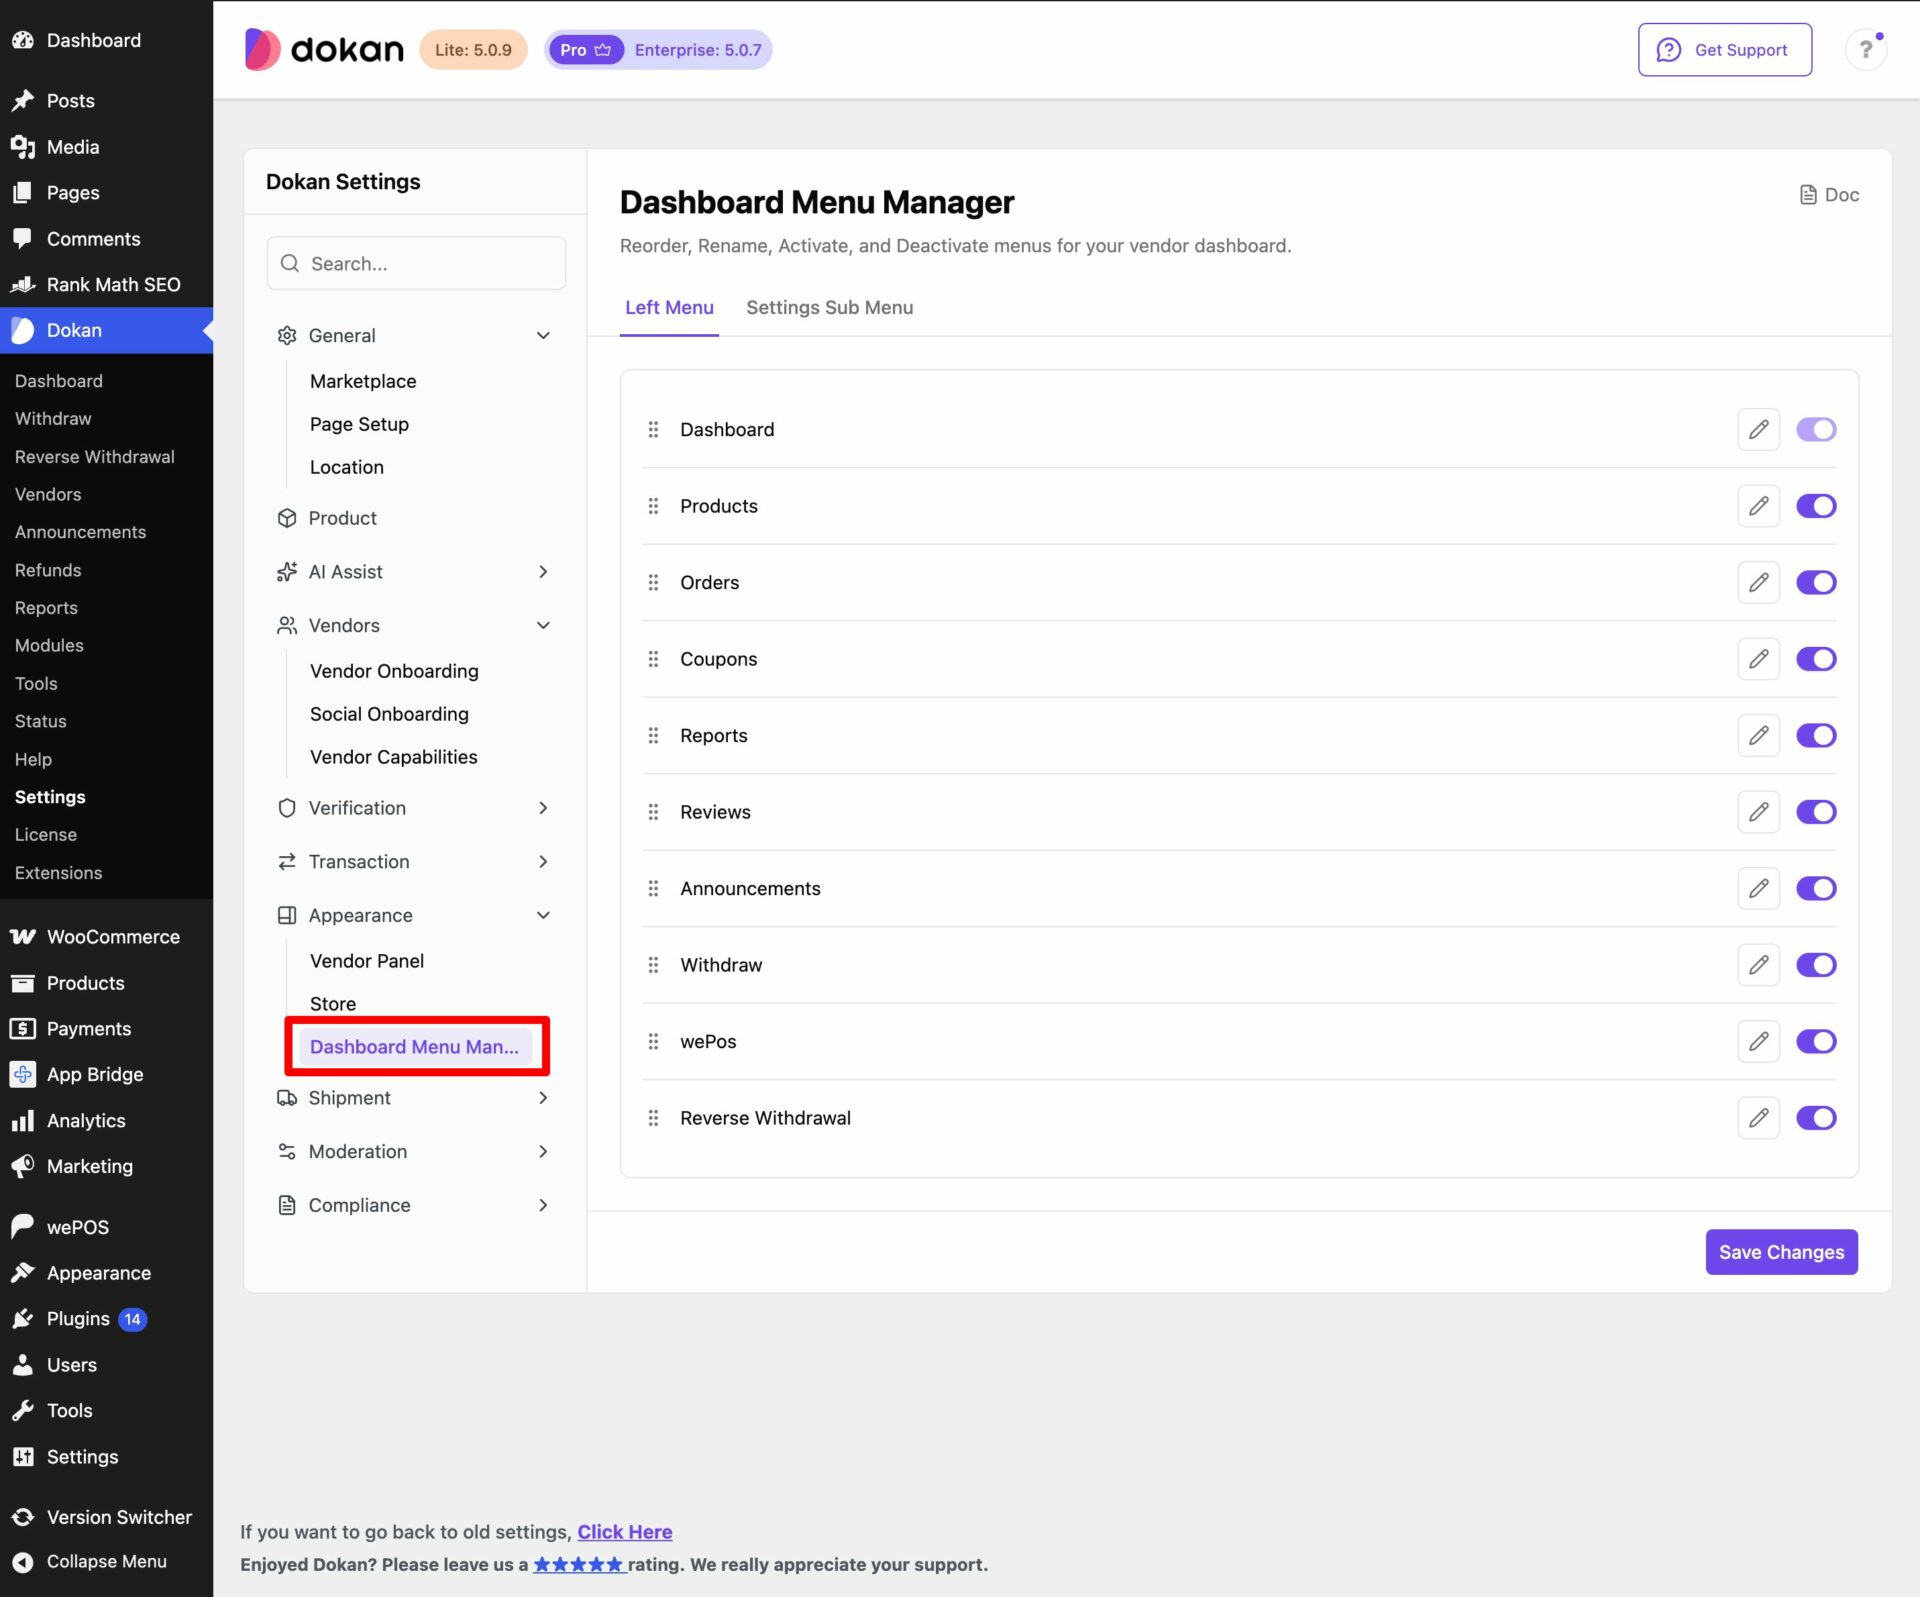The height and width of the screenshot is (1597, 1920).
Task: Click the edit pencil for the Orders row
Action: [x=1758, y=583]
